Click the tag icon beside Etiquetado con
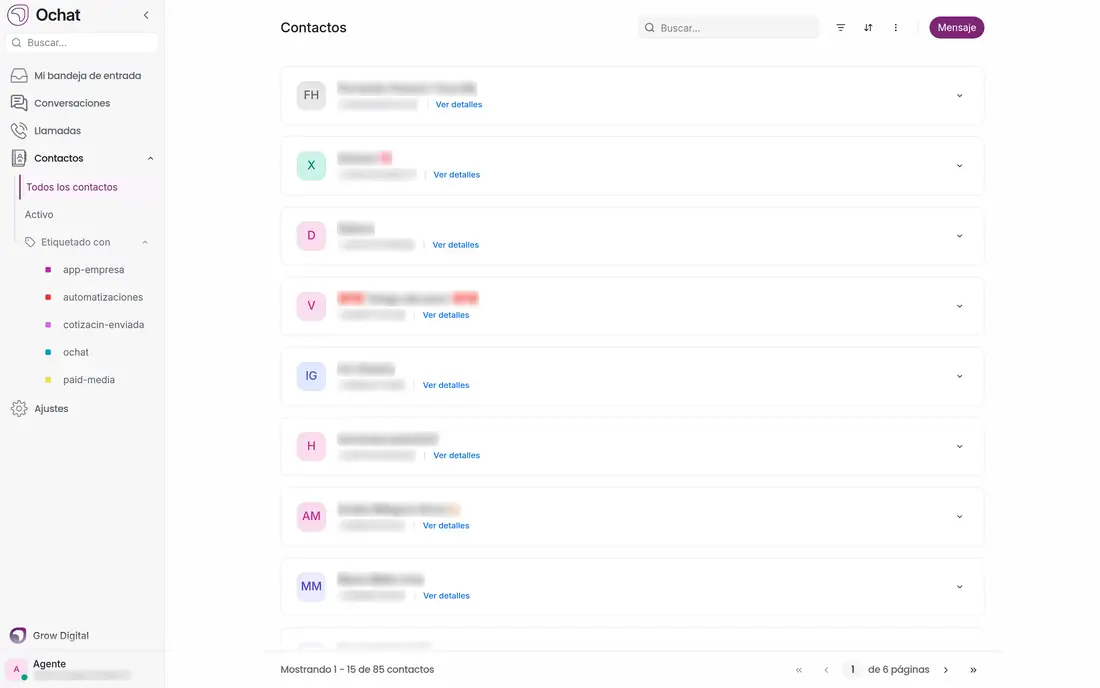This screenshot has width=1100, height=688. point(30,242)
